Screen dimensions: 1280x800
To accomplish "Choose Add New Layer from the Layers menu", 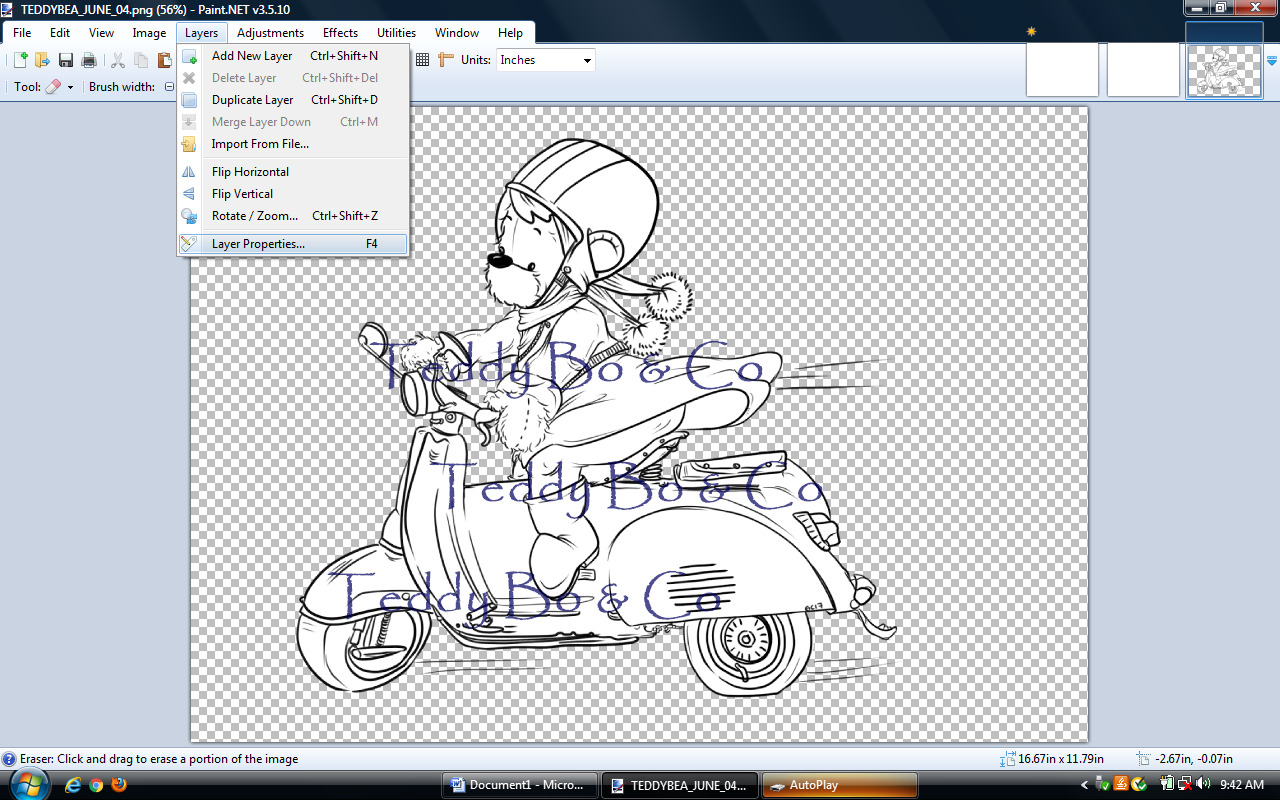I will 293,56.
